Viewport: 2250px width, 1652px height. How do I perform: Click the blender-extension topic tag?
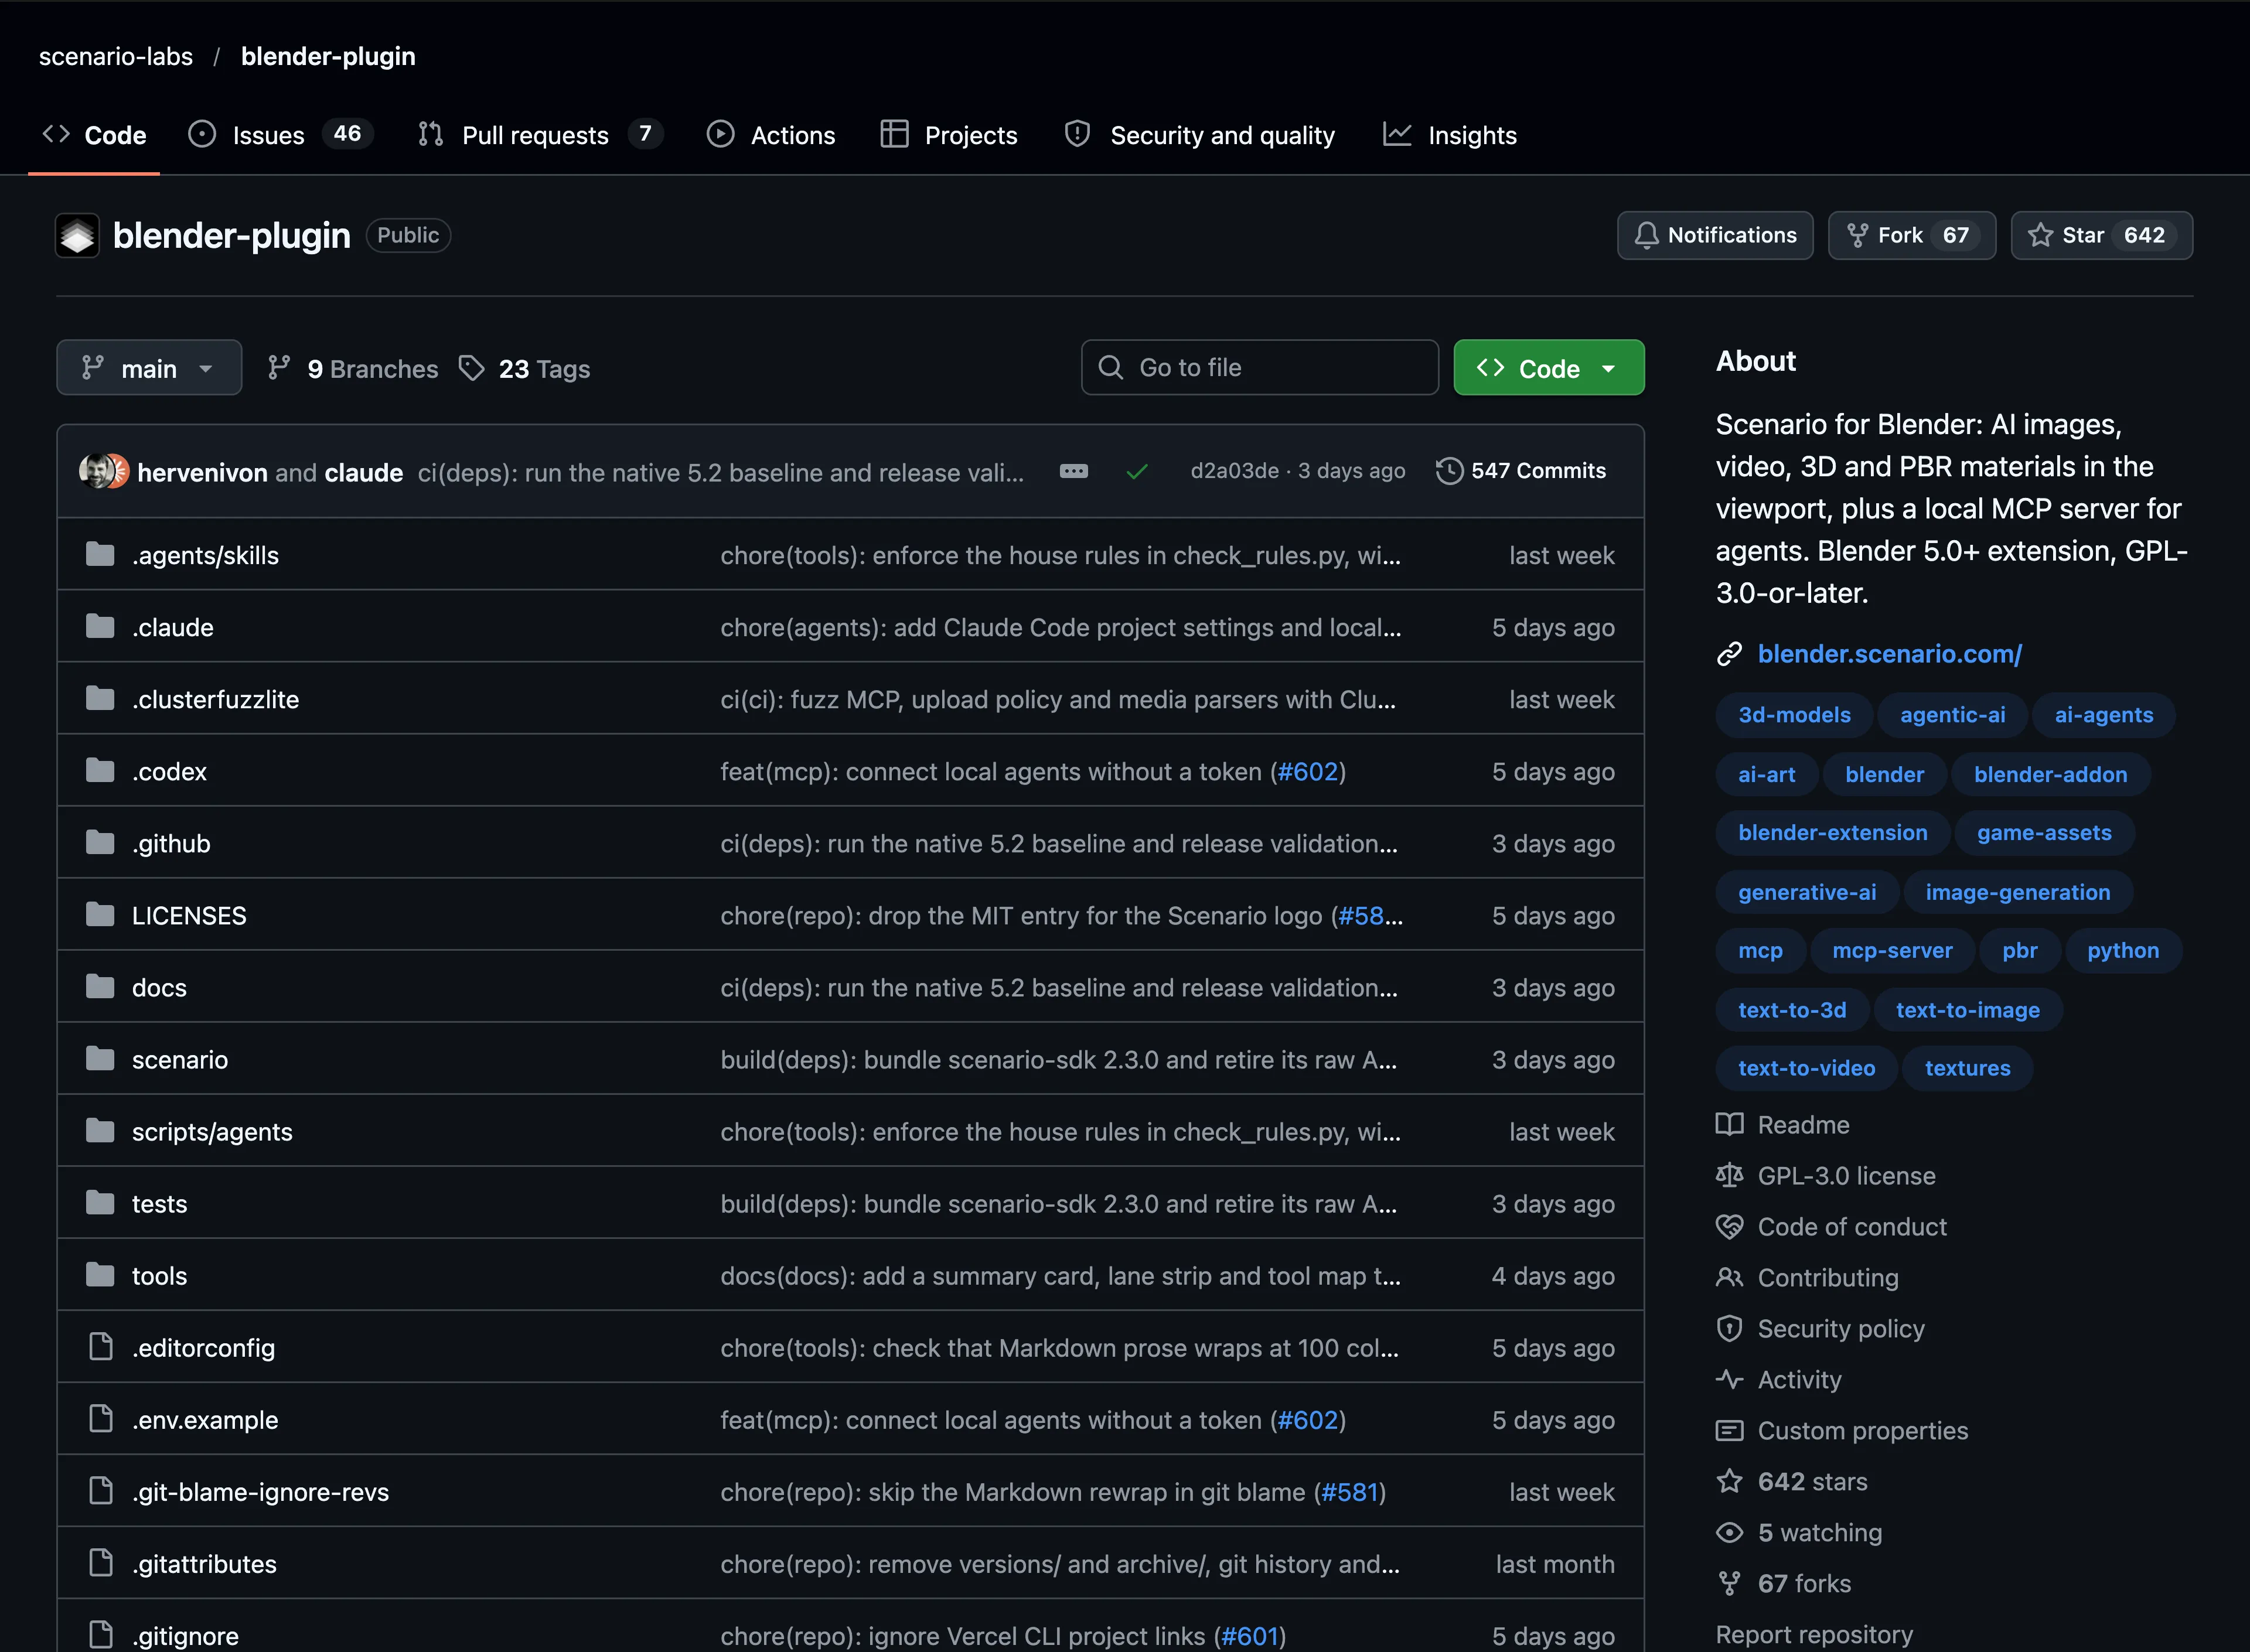(1832, 833)
